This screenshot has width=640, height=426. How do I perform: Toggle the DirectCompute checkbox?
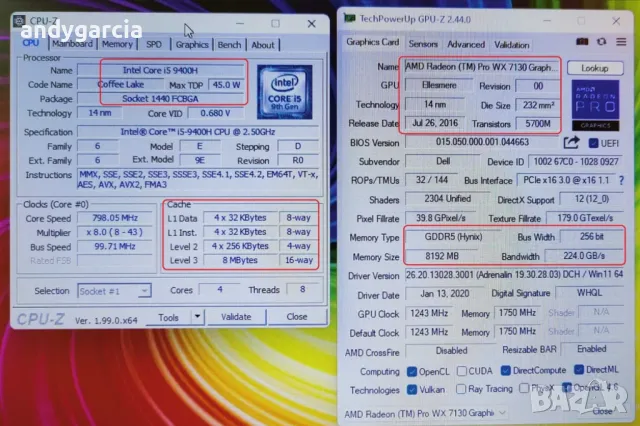506,370
